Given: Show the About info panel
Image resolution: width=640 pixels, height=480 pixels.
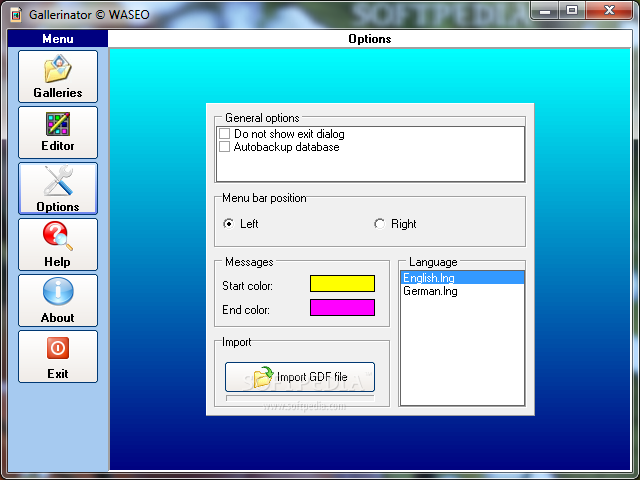Looking at the screenshot, I should (58, 300).
